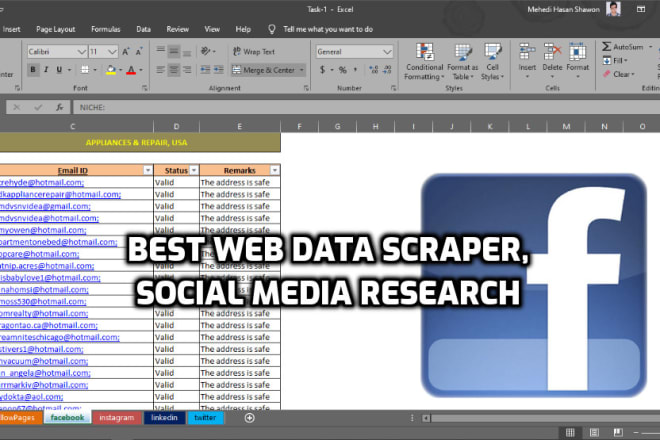
Task: Switch to the instagram sheet tab
Action: [116, 418]
